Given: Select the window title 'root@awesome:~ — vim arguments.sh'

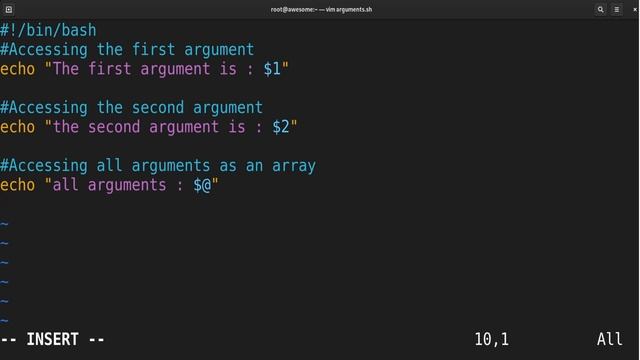Looking at the screenshot, I should coord(321,9).
